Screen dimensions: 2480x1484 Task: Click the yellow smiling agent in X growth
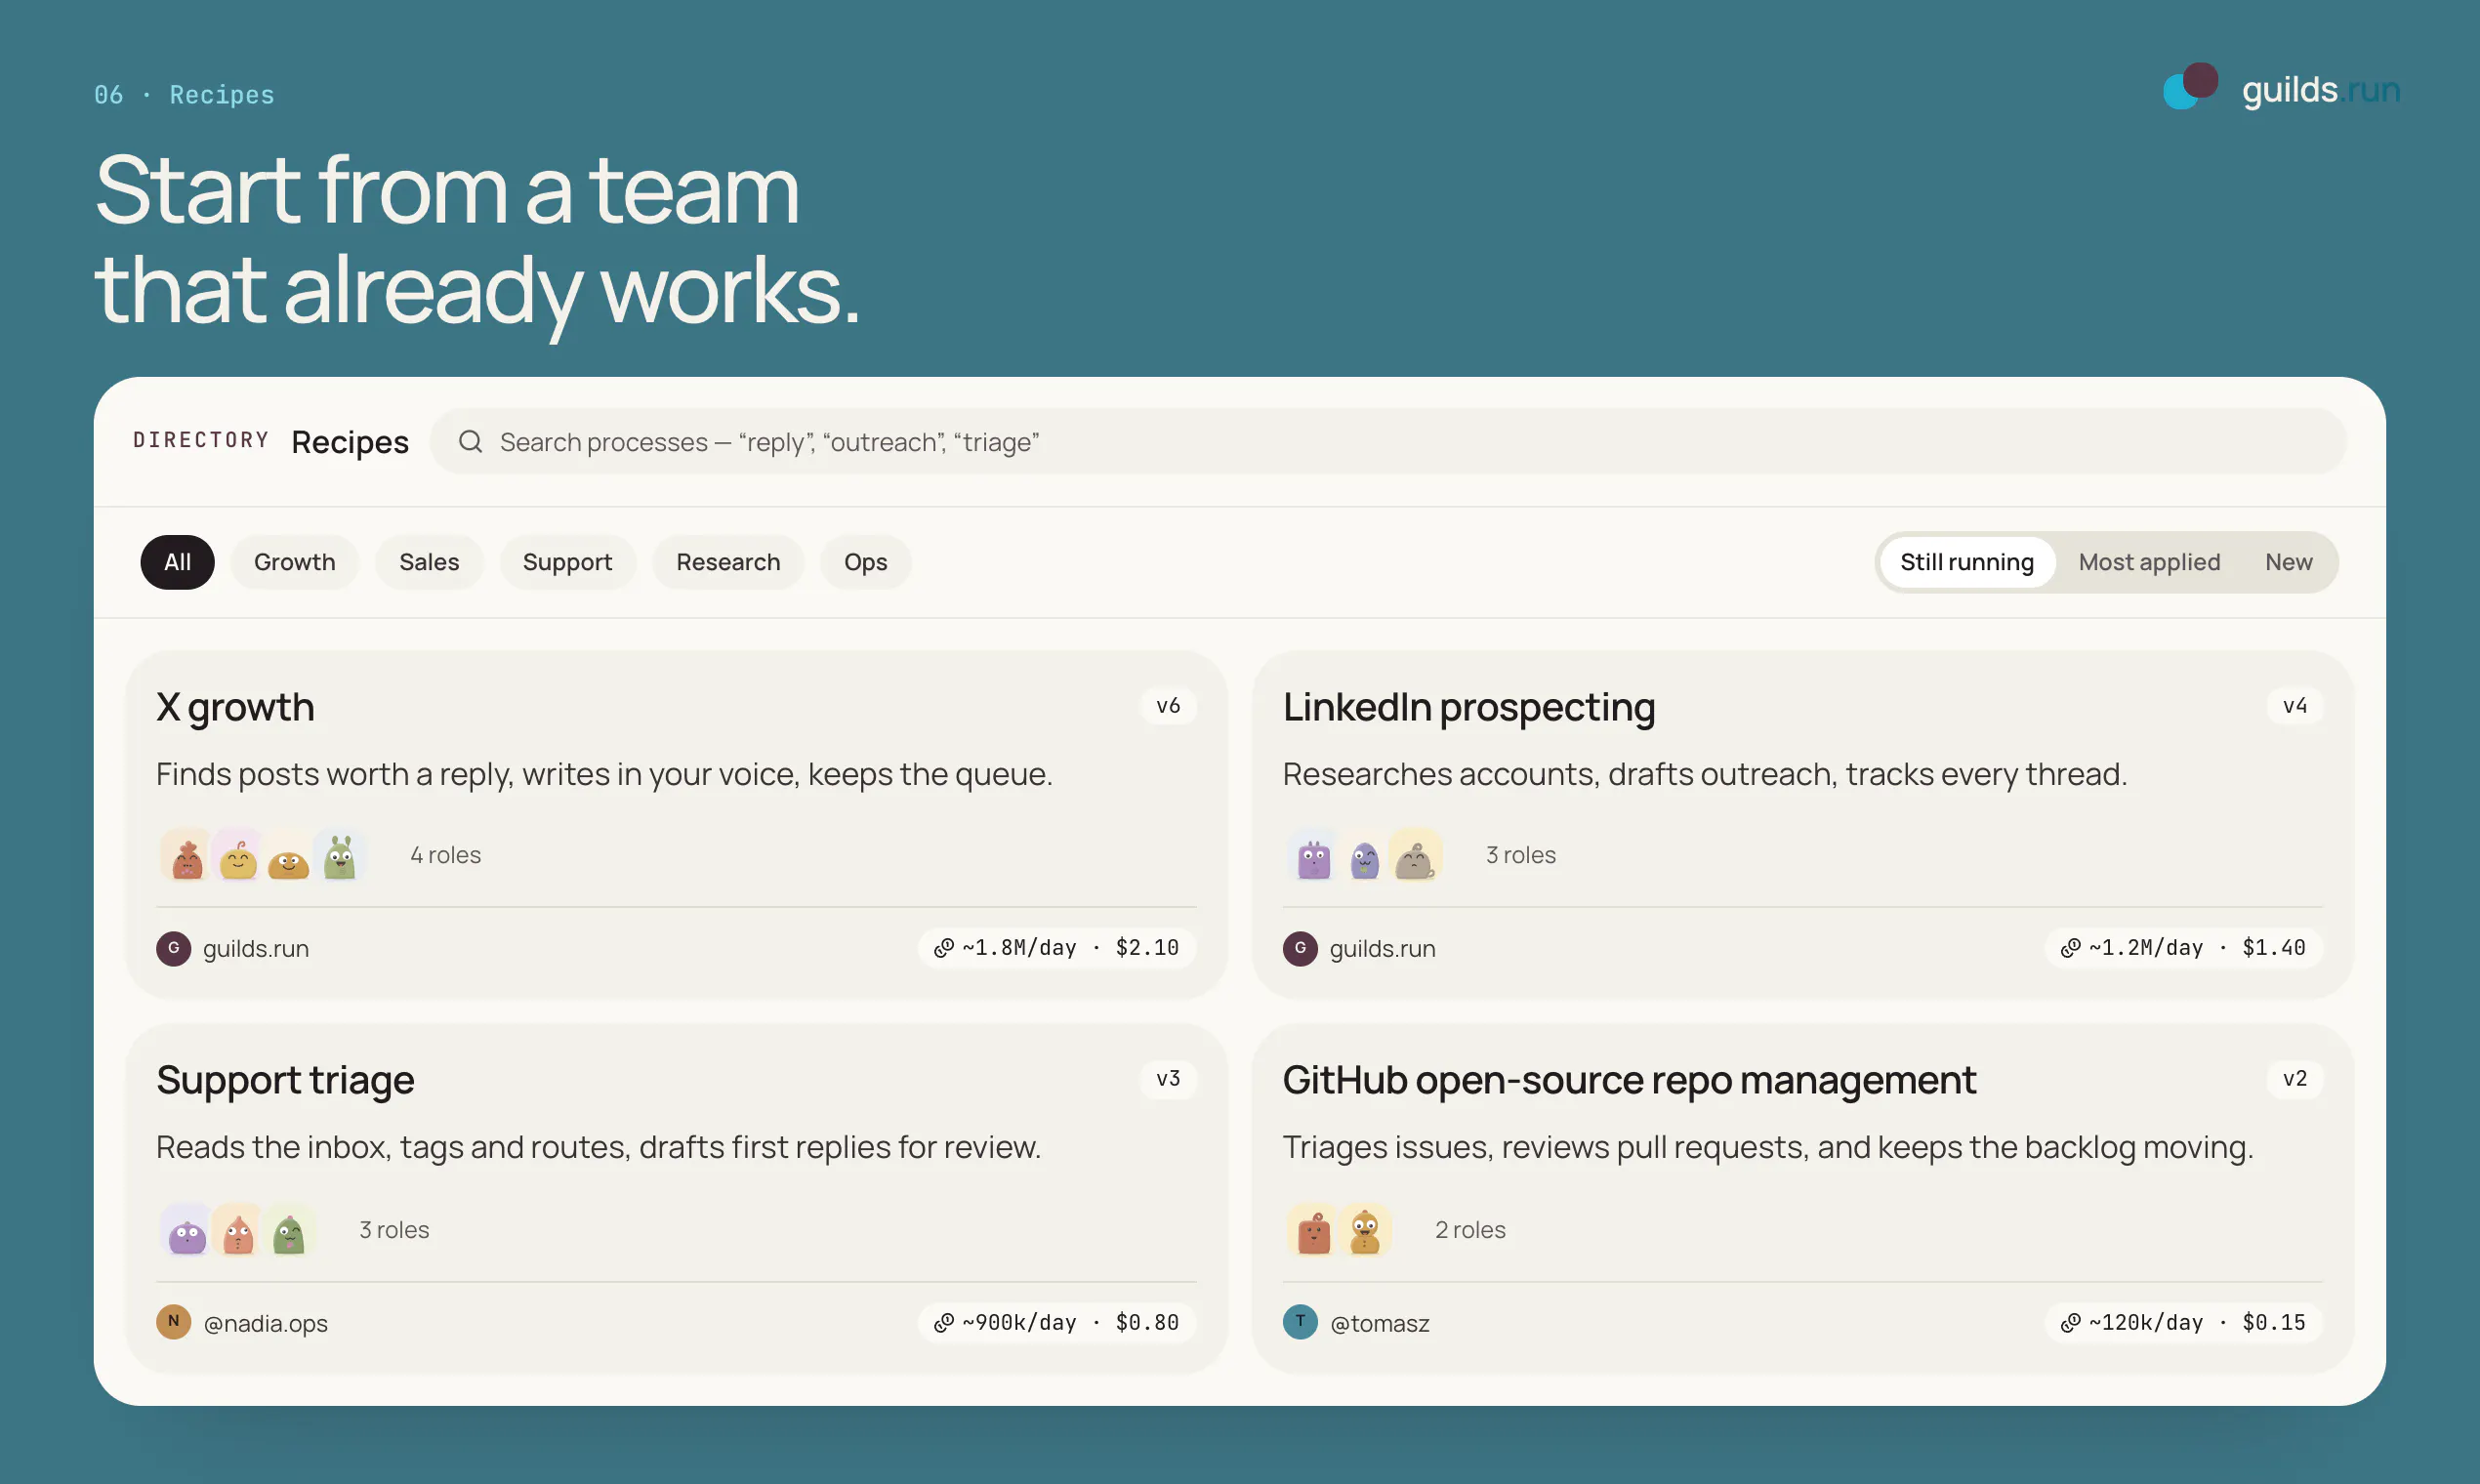coord(238,855)
